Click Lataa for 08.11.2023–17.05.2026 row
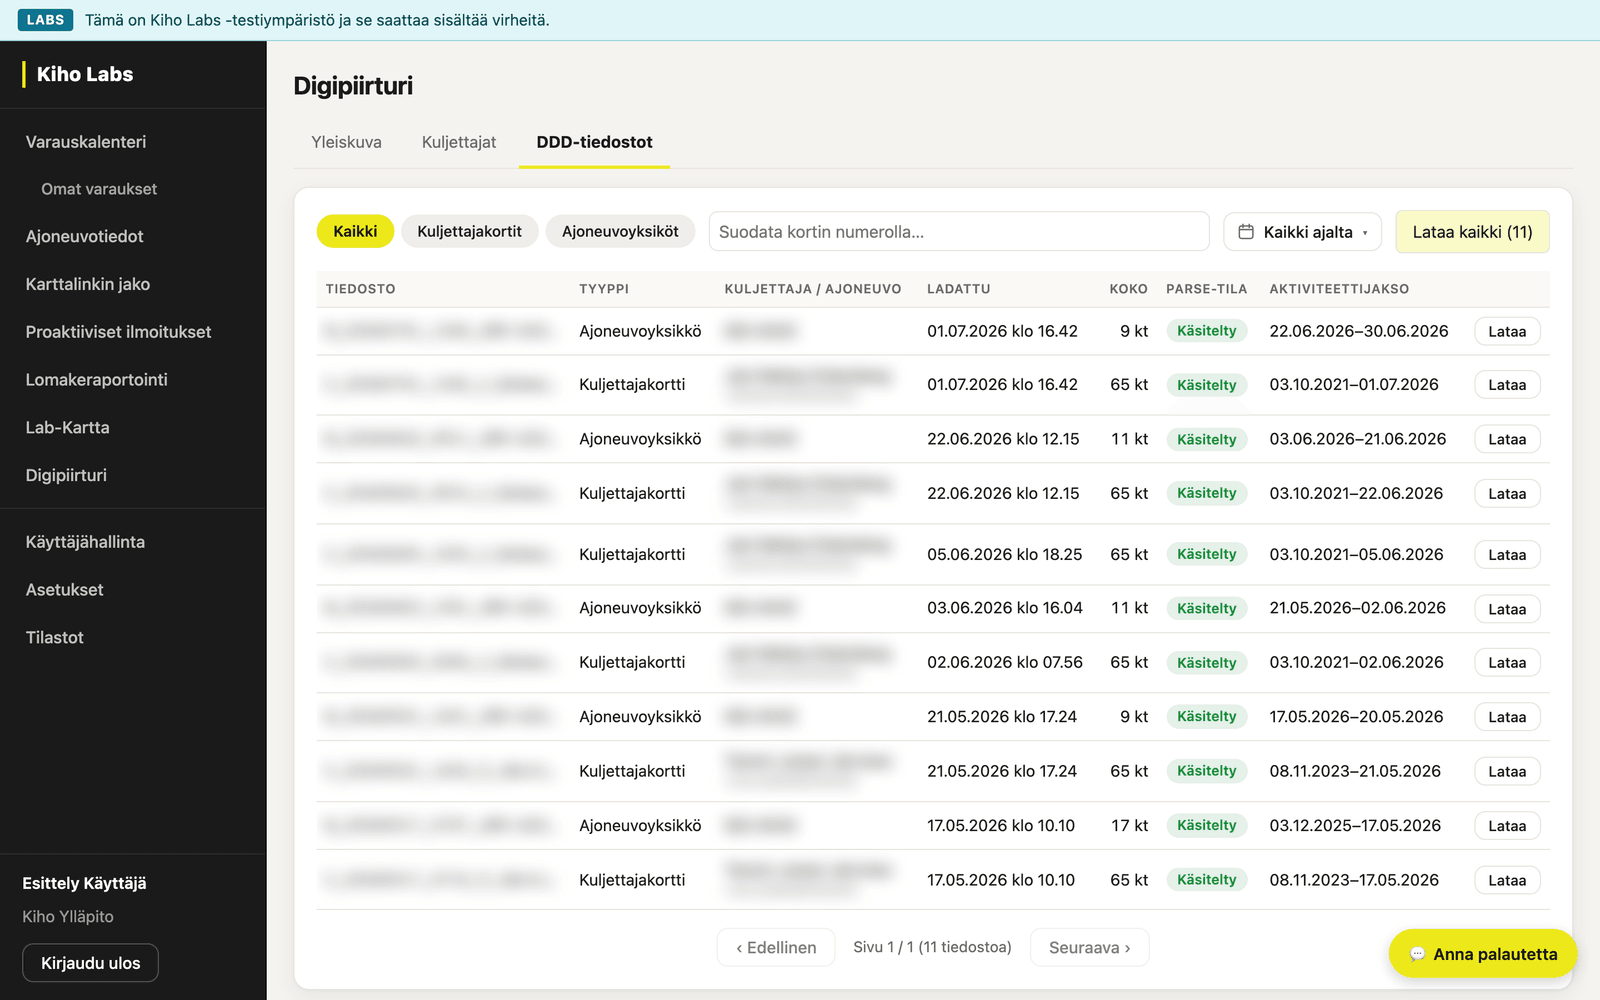The image size is (1600, 1000). click(x=1507, y=881)
